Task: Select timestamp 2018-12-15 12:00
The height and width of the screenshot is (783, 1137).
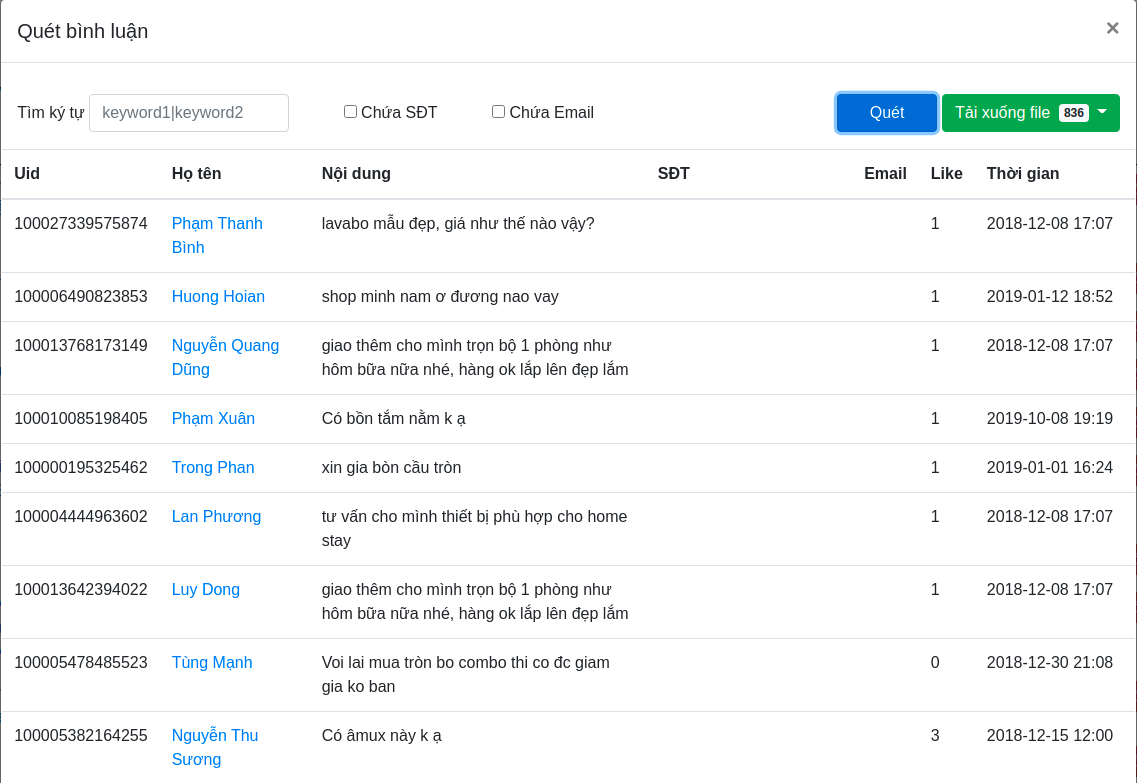Action: tap(1049, 736)
